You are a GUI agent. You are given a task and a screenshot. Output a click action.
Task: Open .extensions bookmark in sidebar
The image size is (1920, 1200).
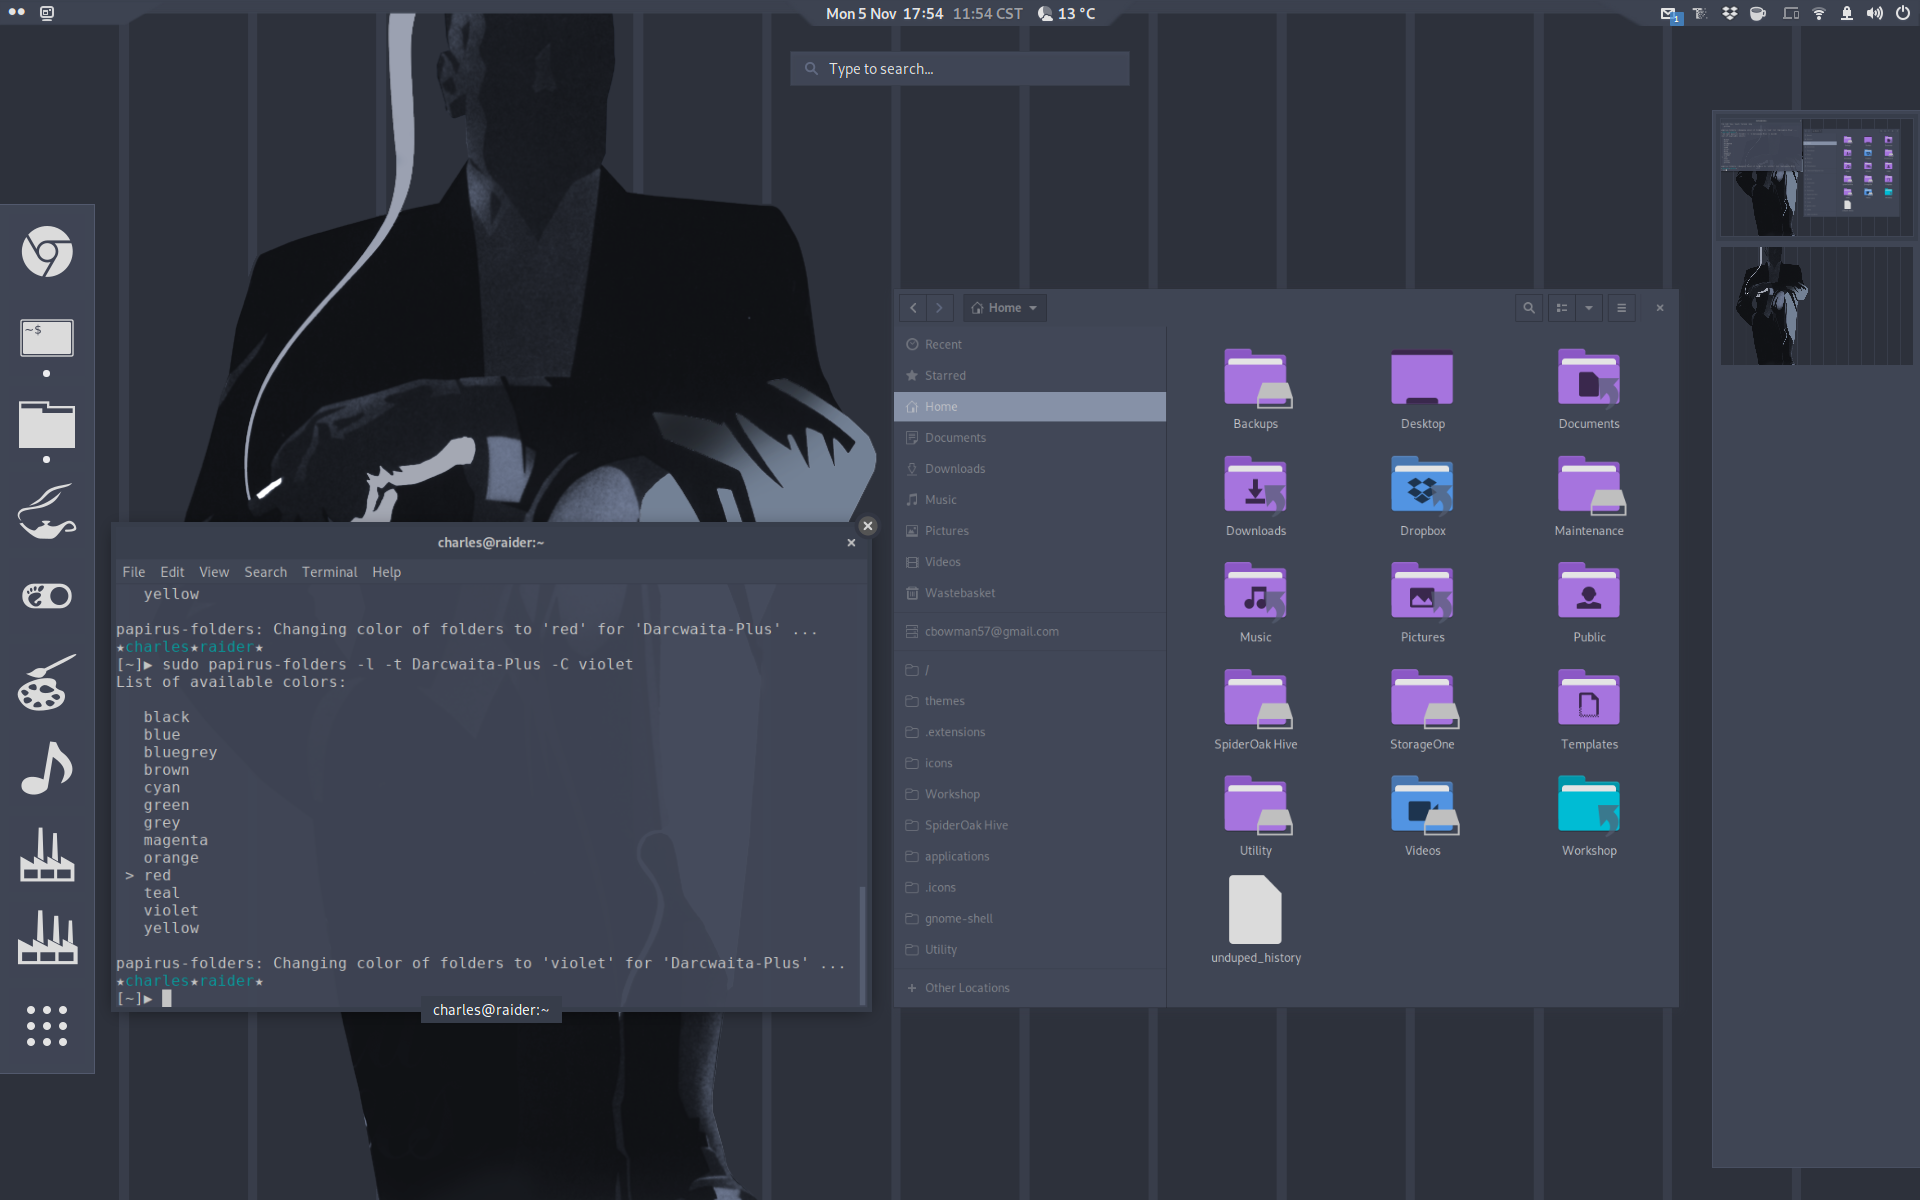click(1030, 732)
